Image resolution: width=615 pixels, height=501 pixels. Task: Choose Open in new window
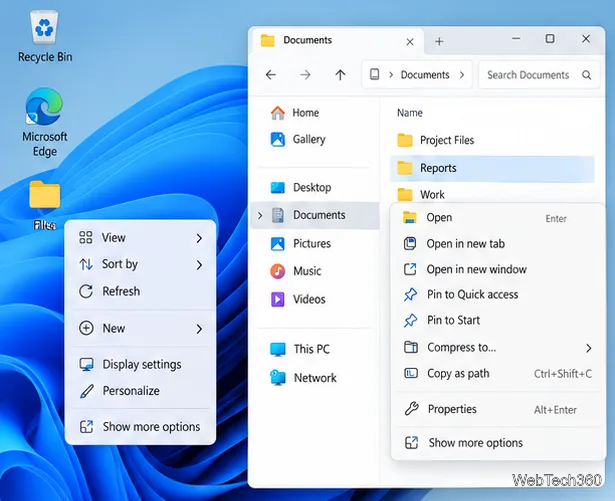[x=498, y=270]
